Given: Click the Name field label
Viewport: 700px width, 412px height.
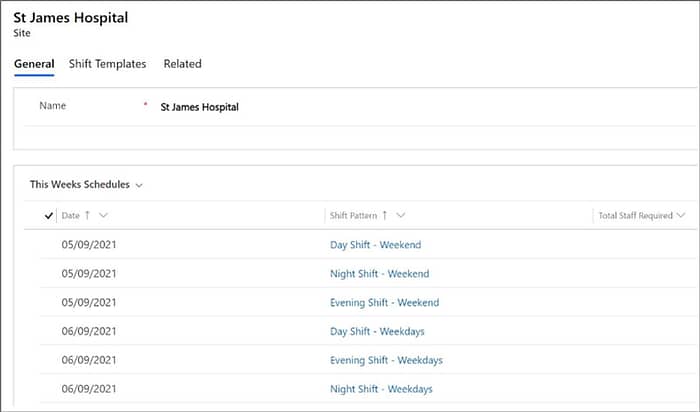Looking at the screenshot, I should tap(53, 106).
